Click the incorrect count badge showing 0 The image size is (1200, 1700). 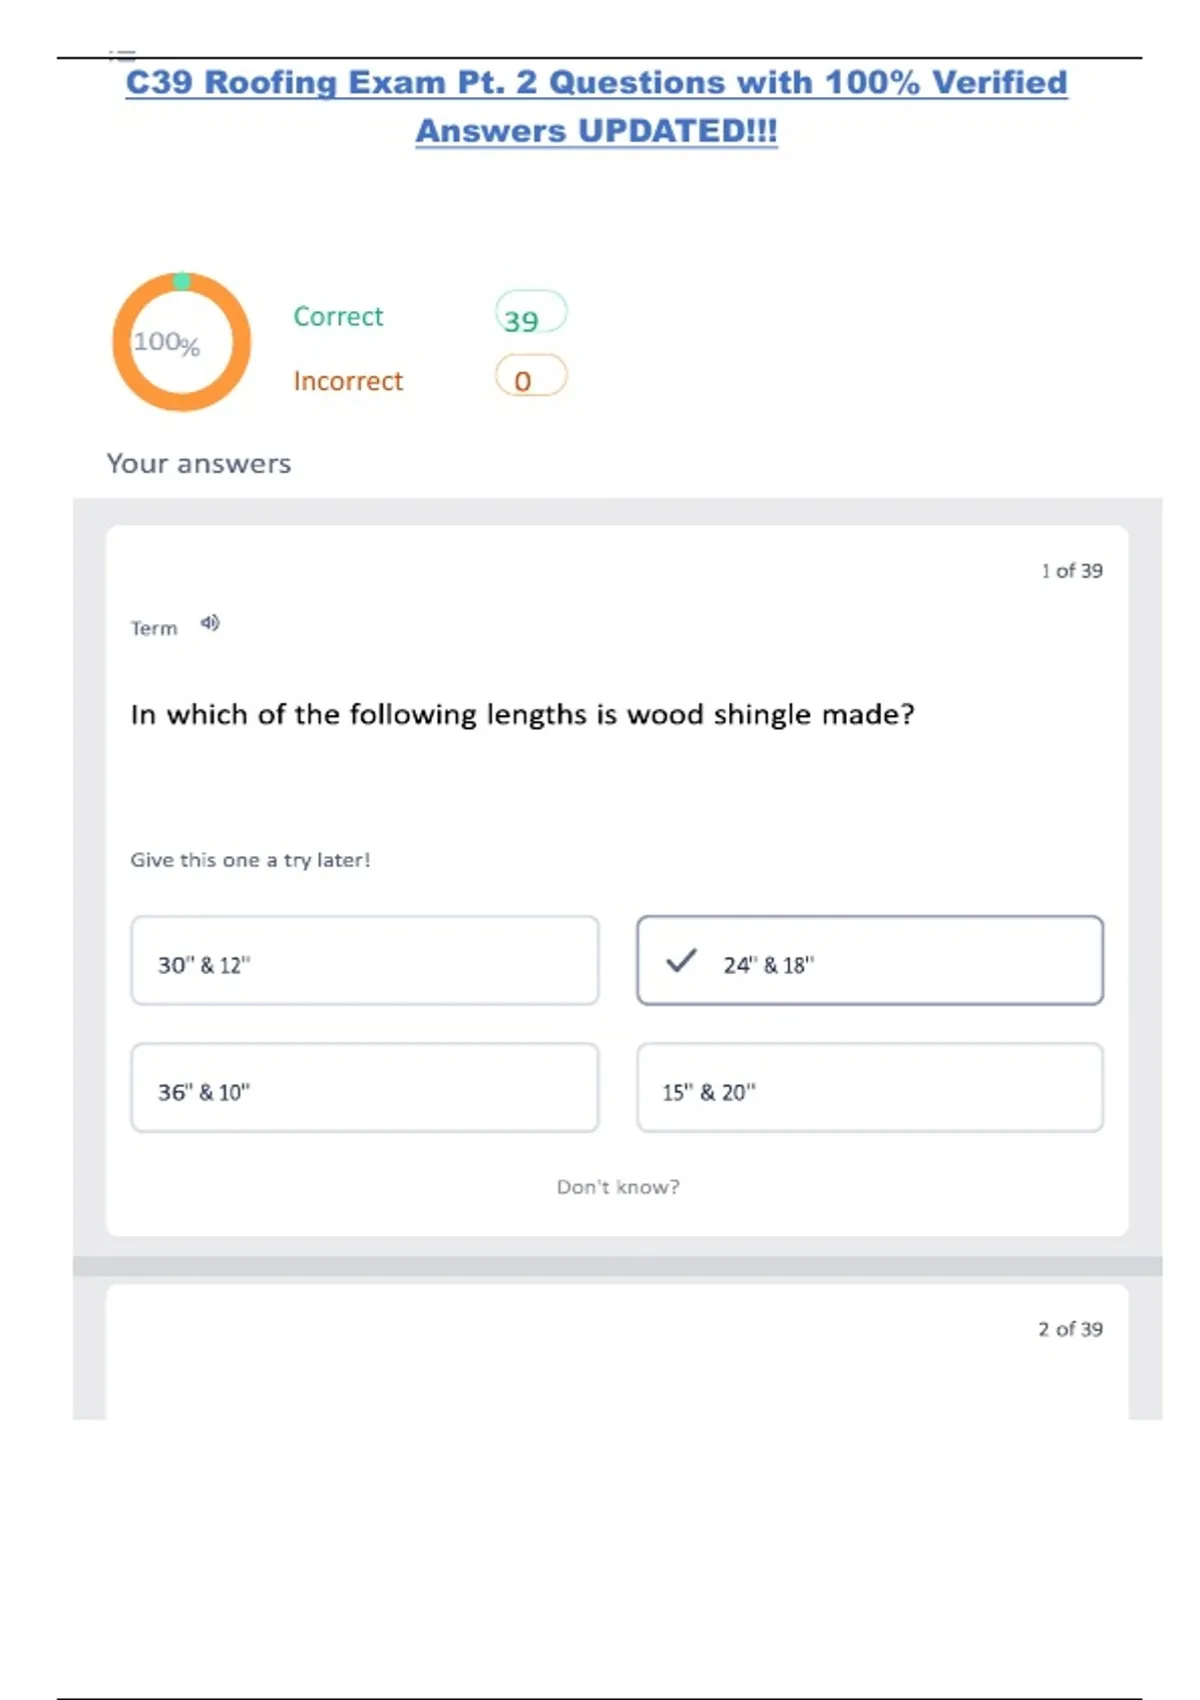pos(531,377)
